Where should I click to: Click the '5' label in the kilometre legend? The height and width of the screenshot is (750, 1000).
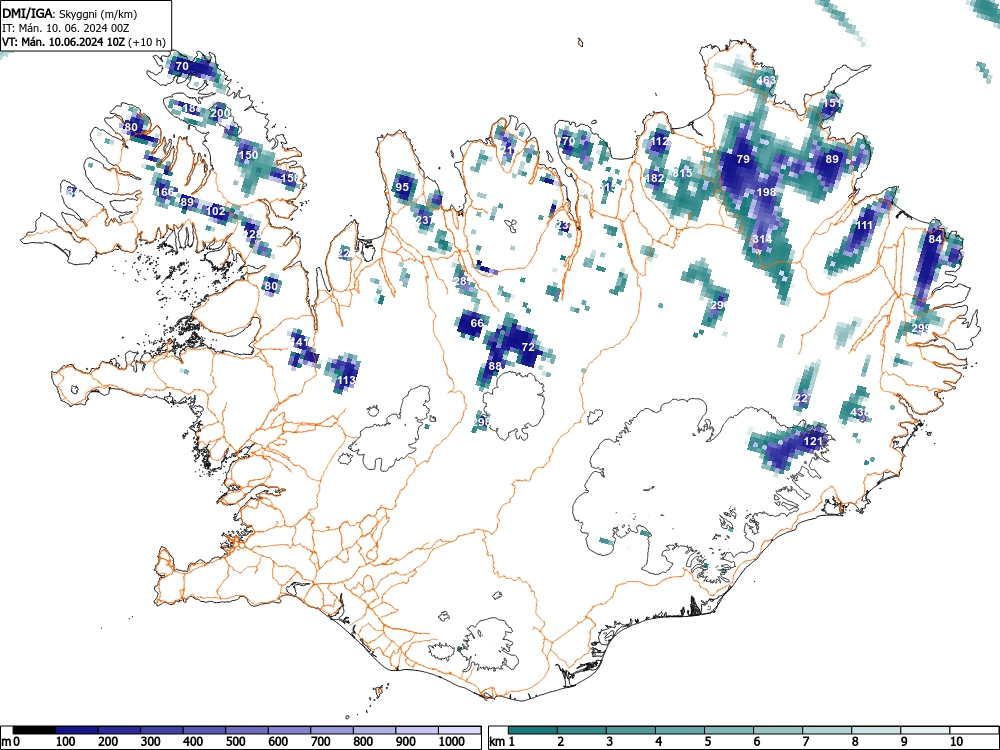pyautogui.click(x=708, y=742)
